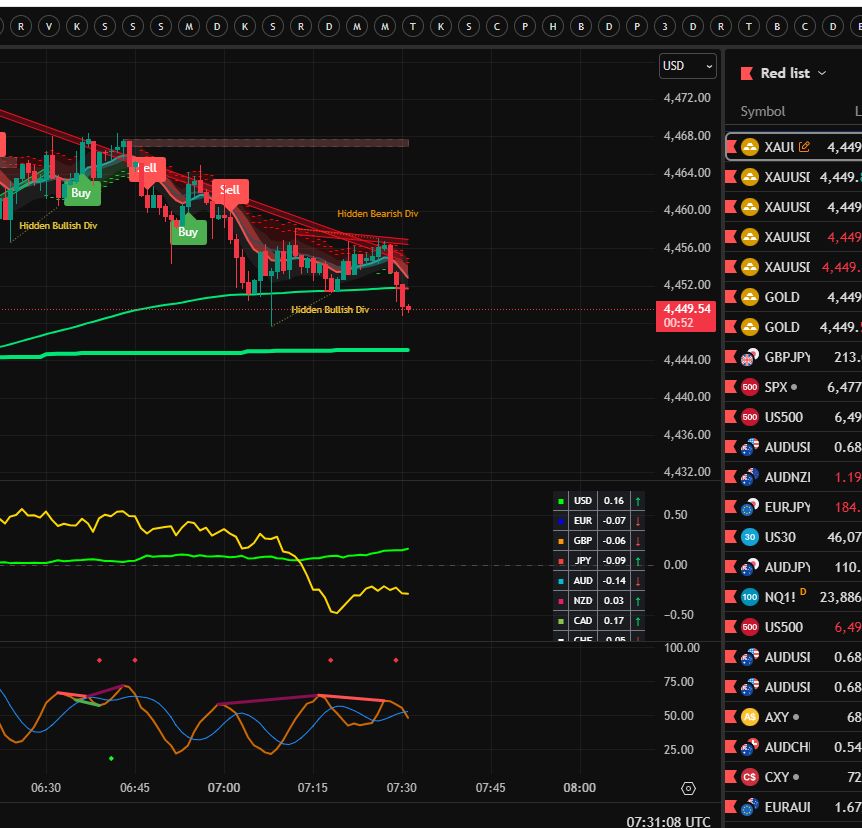Click the green Buy label near 07:00
This screenshot has height=828, width=862.
[187, 232]
